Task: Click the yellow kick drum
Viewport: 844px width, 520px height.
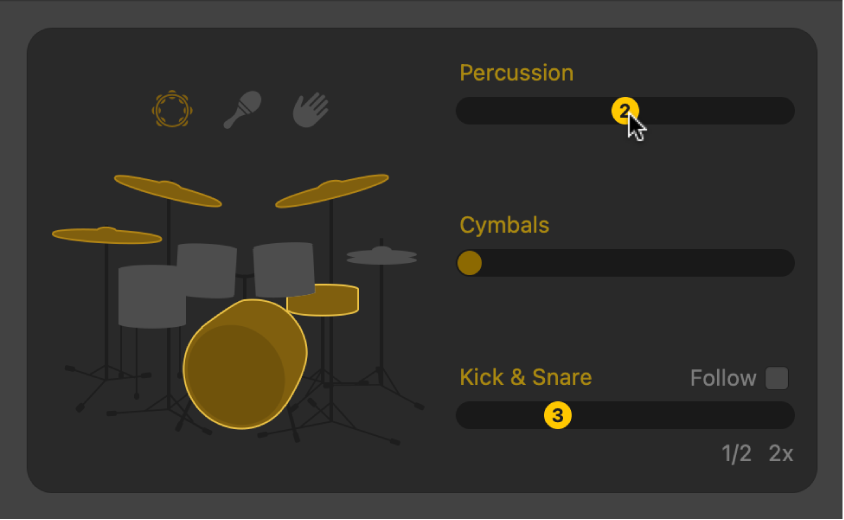Action: pos(245,365)
